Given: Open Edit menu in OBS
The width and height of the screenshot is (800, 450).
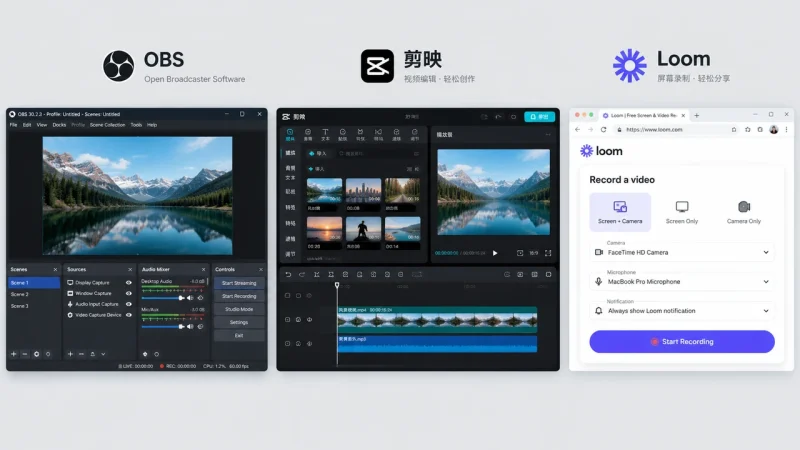Looking at the screenshot, I should 27,125.
